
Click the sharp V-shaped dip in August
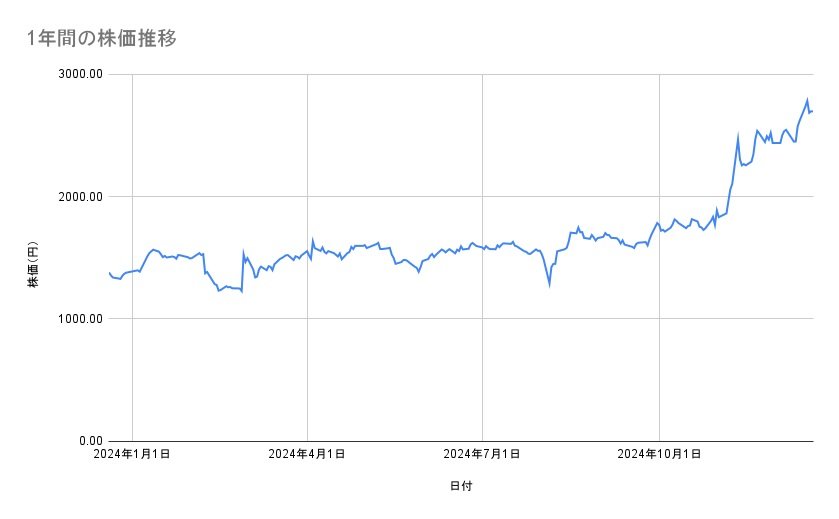coord(549,284)
